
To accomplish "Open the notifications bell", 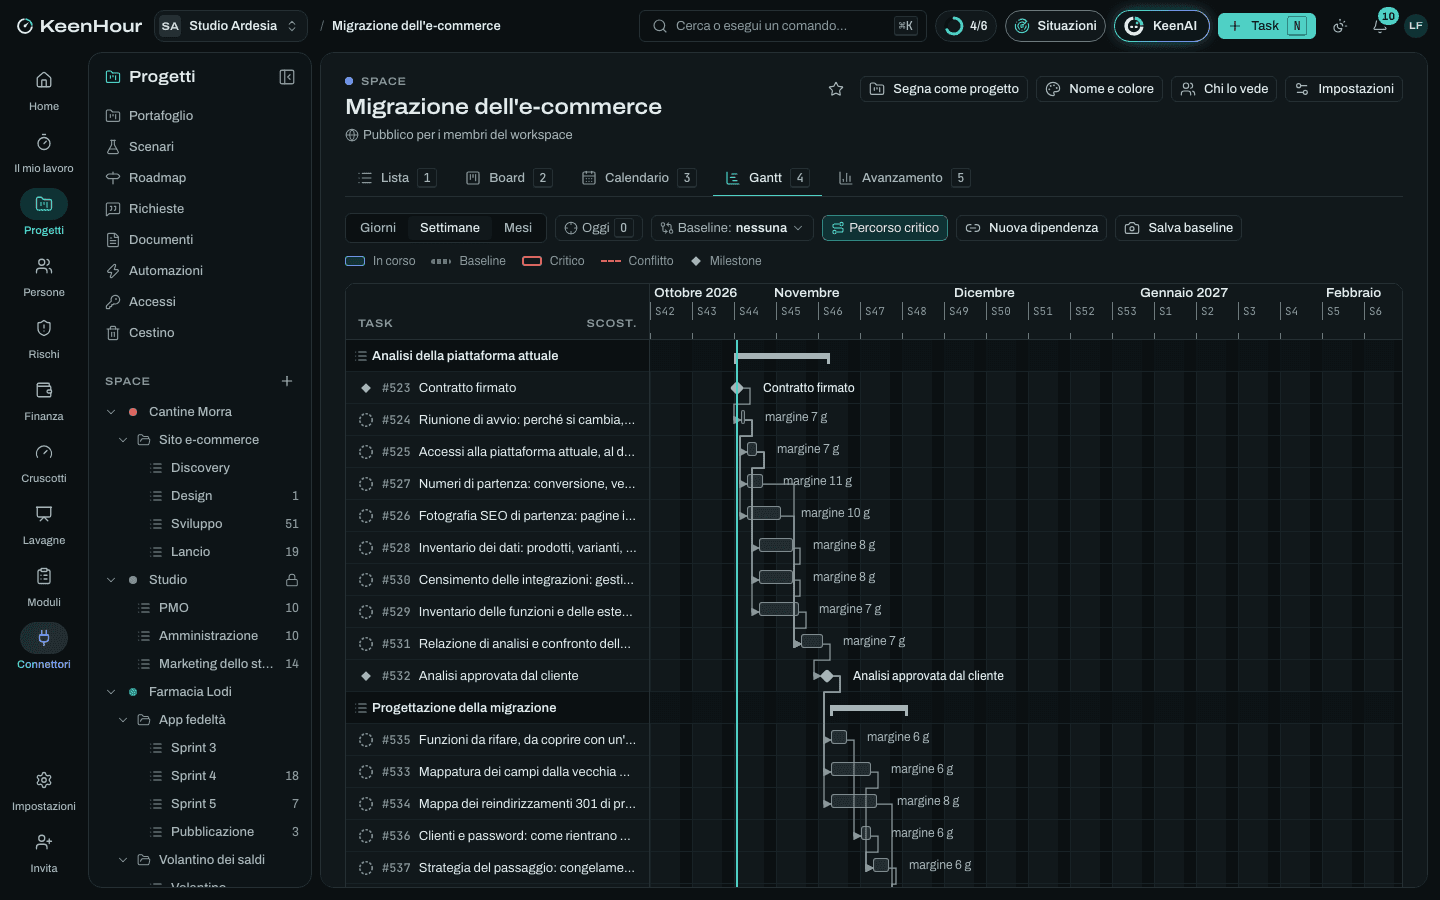I will [1380, 26].
